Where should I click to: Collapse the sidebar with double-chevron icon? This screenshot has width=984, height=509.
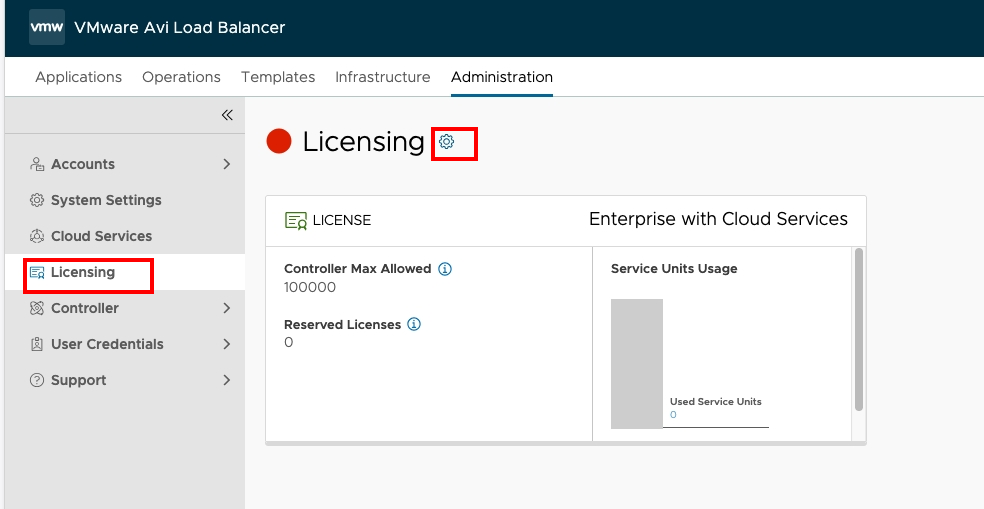click(x=227, y=115)
